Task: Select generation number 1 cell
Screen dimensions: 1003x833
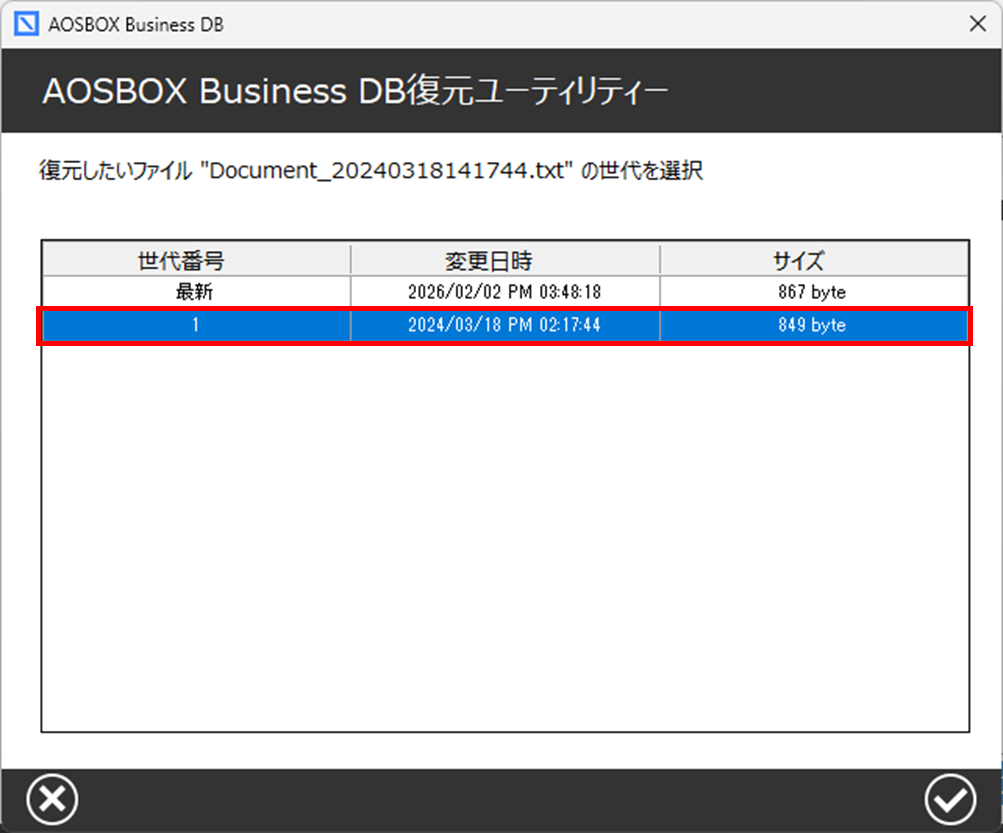Action: [x=196, y=325]
